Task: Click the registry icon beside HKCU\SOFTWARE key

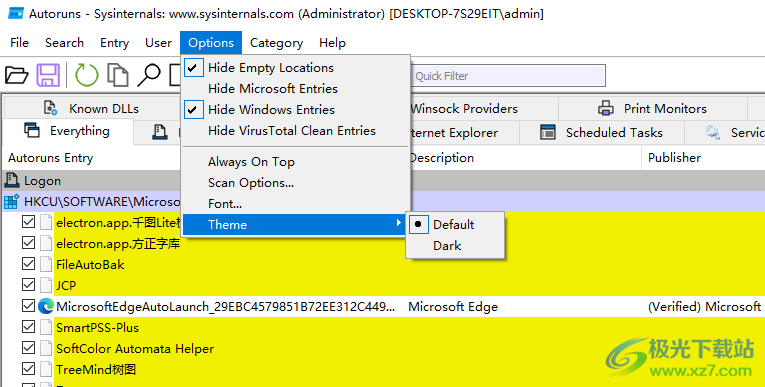Action: click(12, 201)
